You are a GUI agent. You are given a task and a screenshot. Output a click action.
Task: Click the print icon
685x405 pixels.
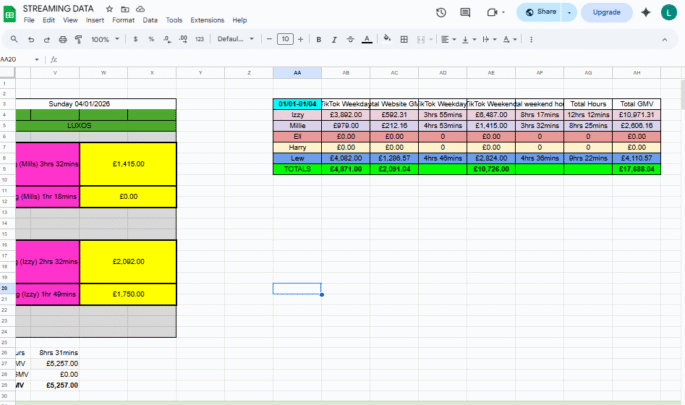click(x=63, y=39)
